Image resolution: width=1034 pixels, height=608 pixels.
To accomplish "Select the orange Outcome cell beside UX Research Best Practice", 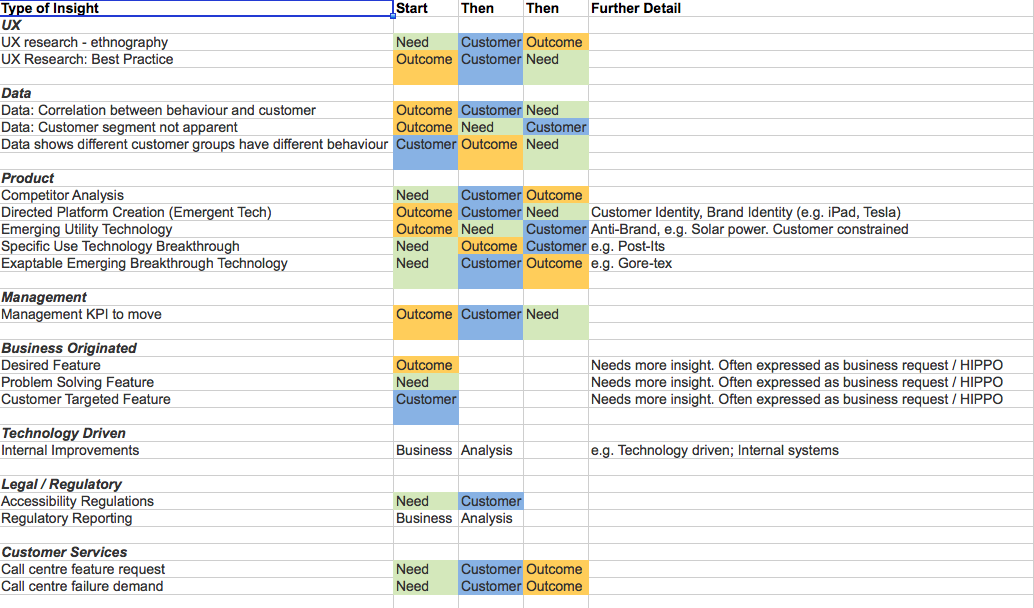I will (x=425, y=59).
